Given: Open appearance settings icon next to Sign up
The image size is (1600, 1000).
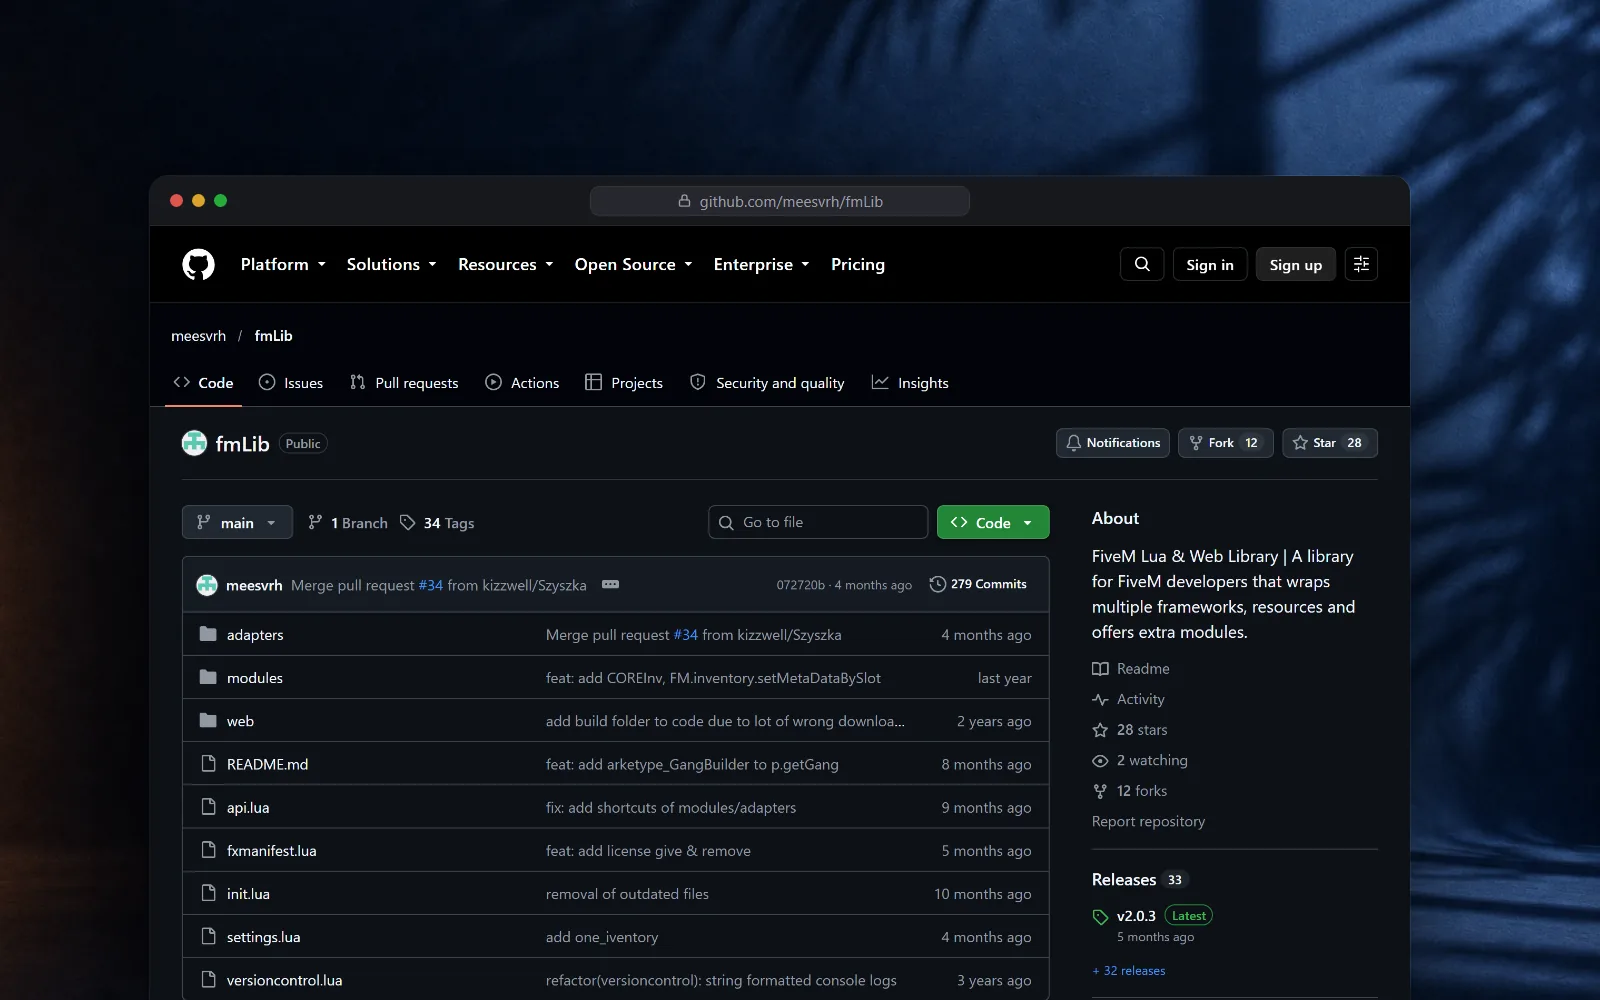Looking at the screenshot, I should pyautogui.click(x=1361, y=264).
